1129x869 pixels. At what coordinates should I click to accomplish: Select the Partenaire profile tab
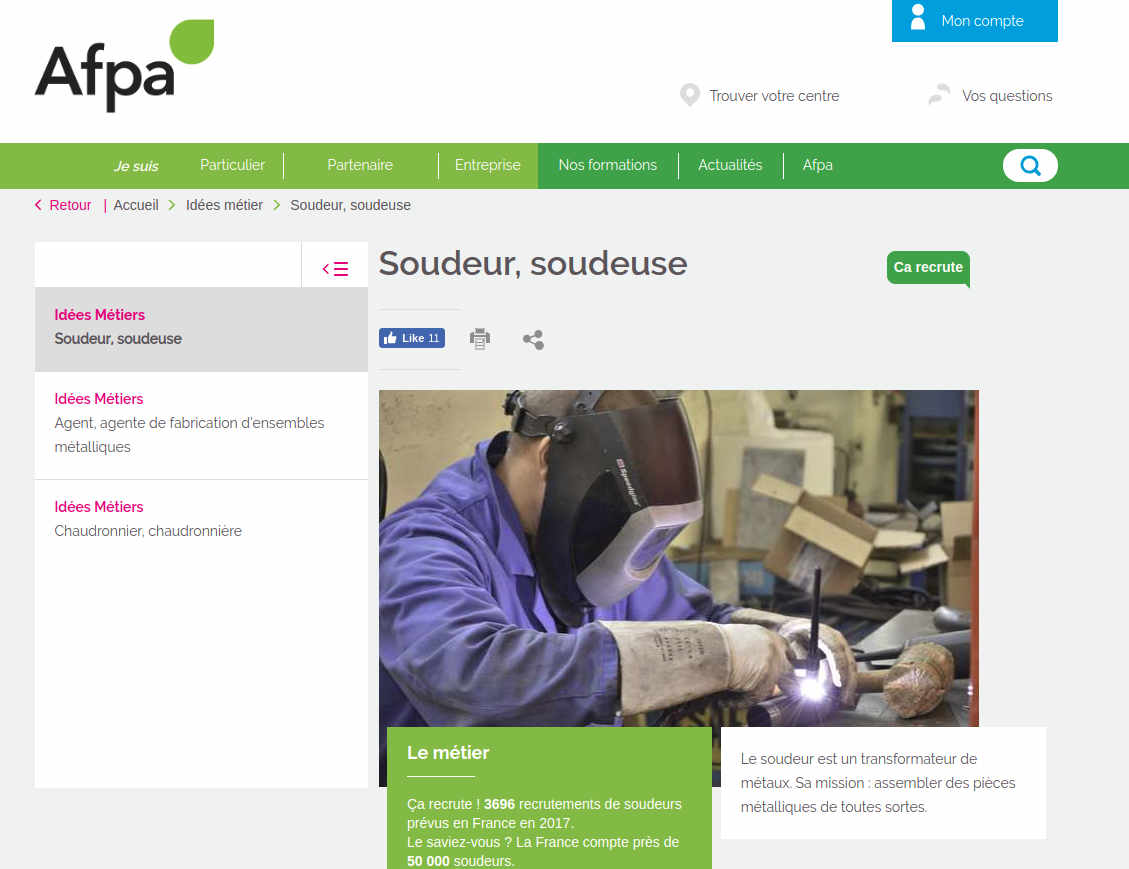360,165
